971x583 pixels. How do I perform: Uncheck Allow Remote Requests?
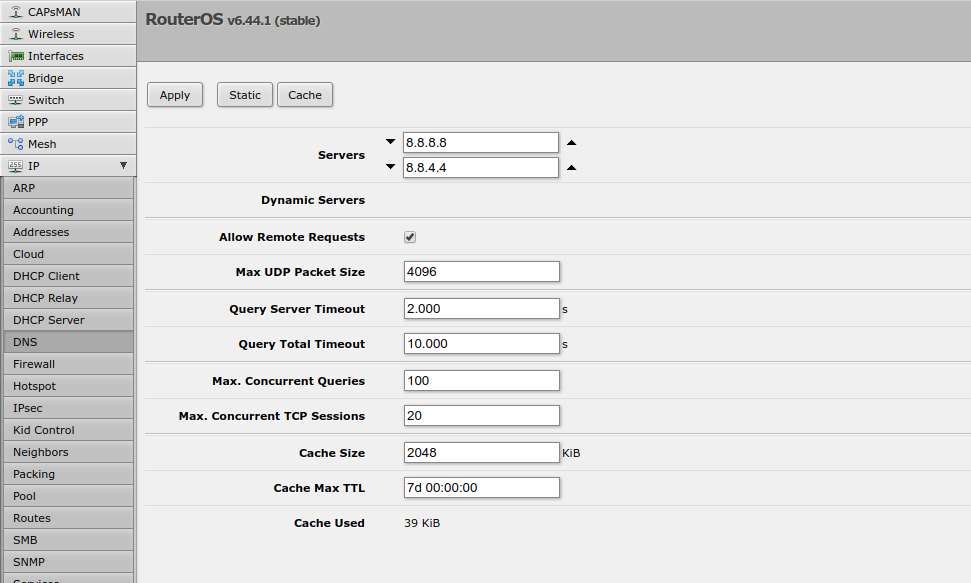point(410,237)
